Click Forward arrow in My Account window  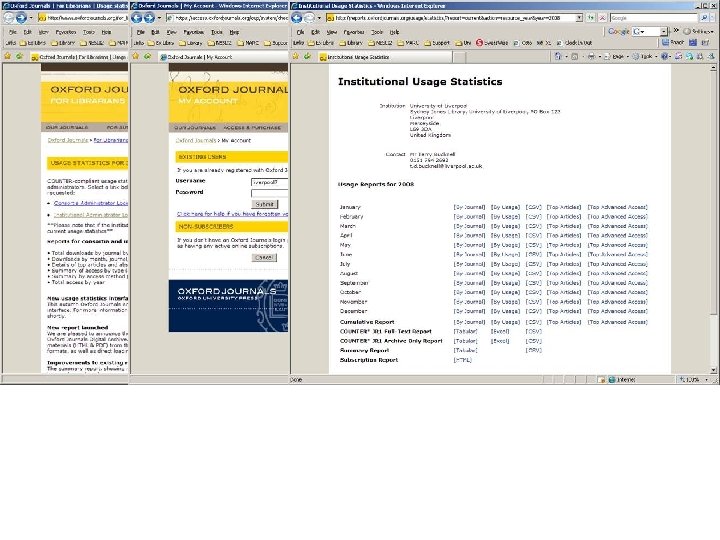(x=149, y=18)
